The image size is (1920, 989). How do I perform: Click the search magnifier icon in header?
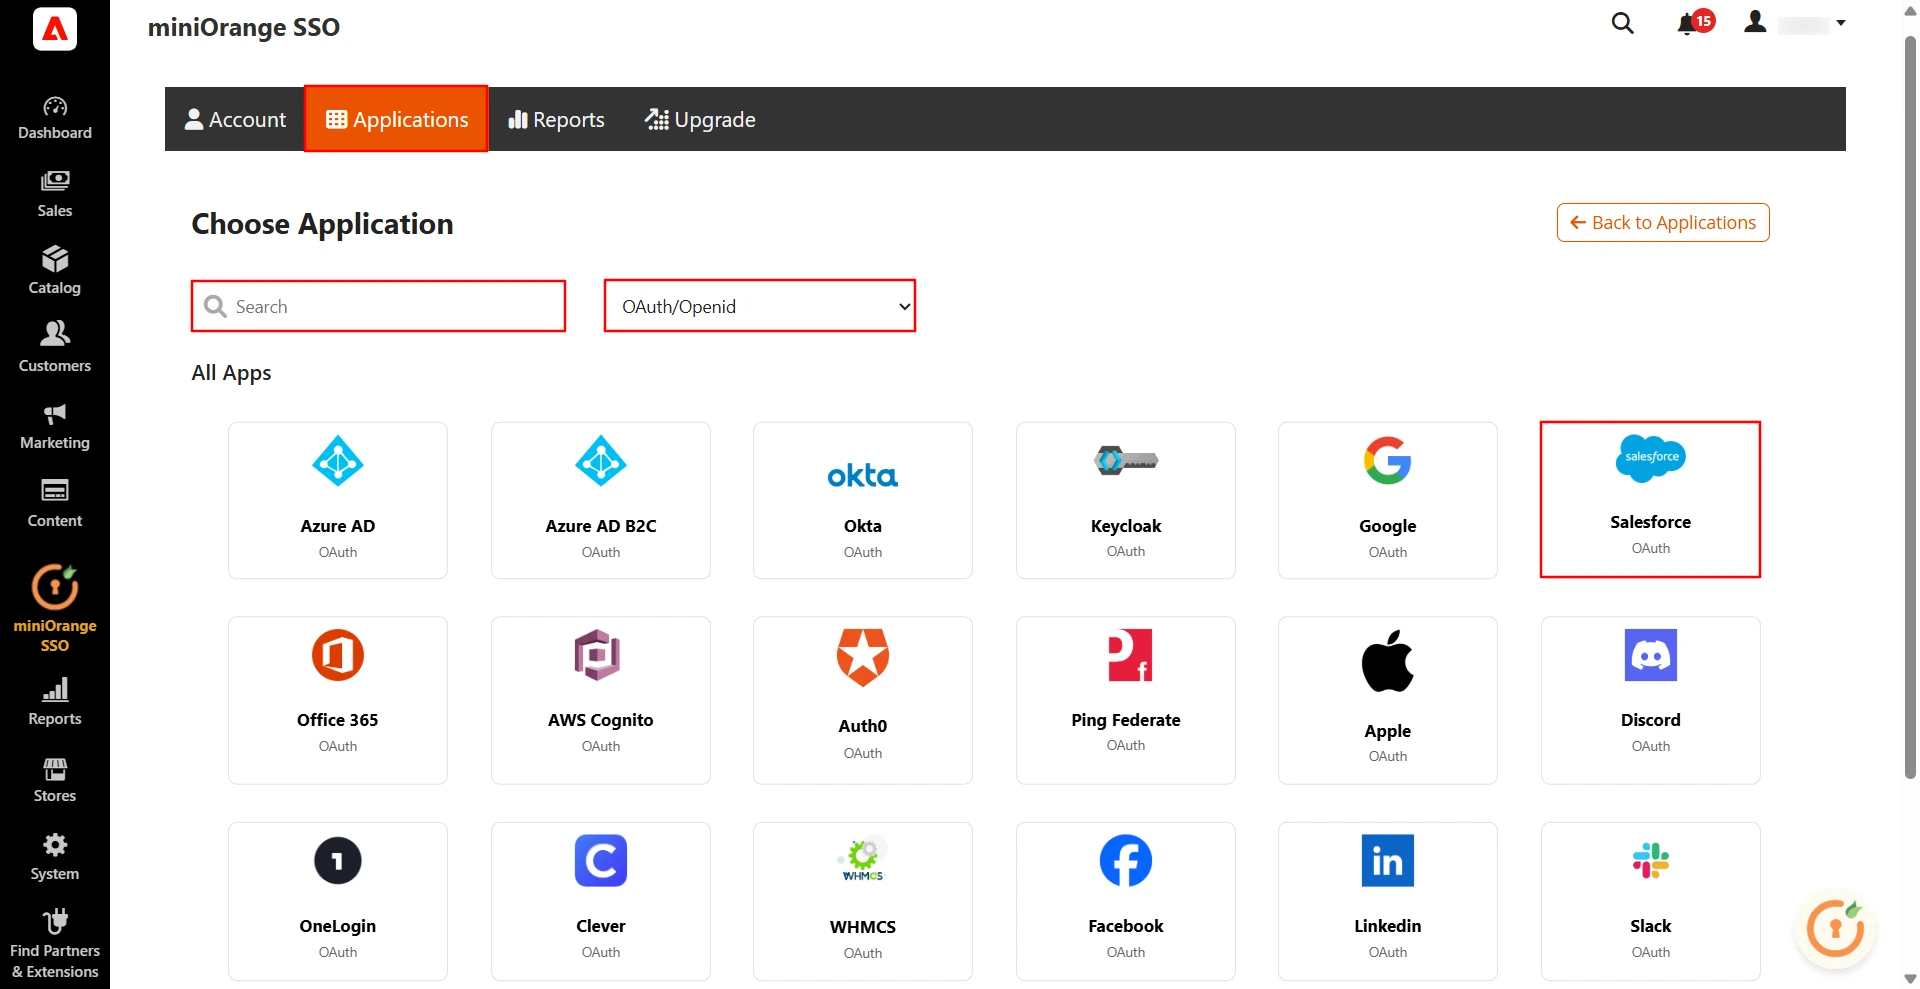(1622, 23)
